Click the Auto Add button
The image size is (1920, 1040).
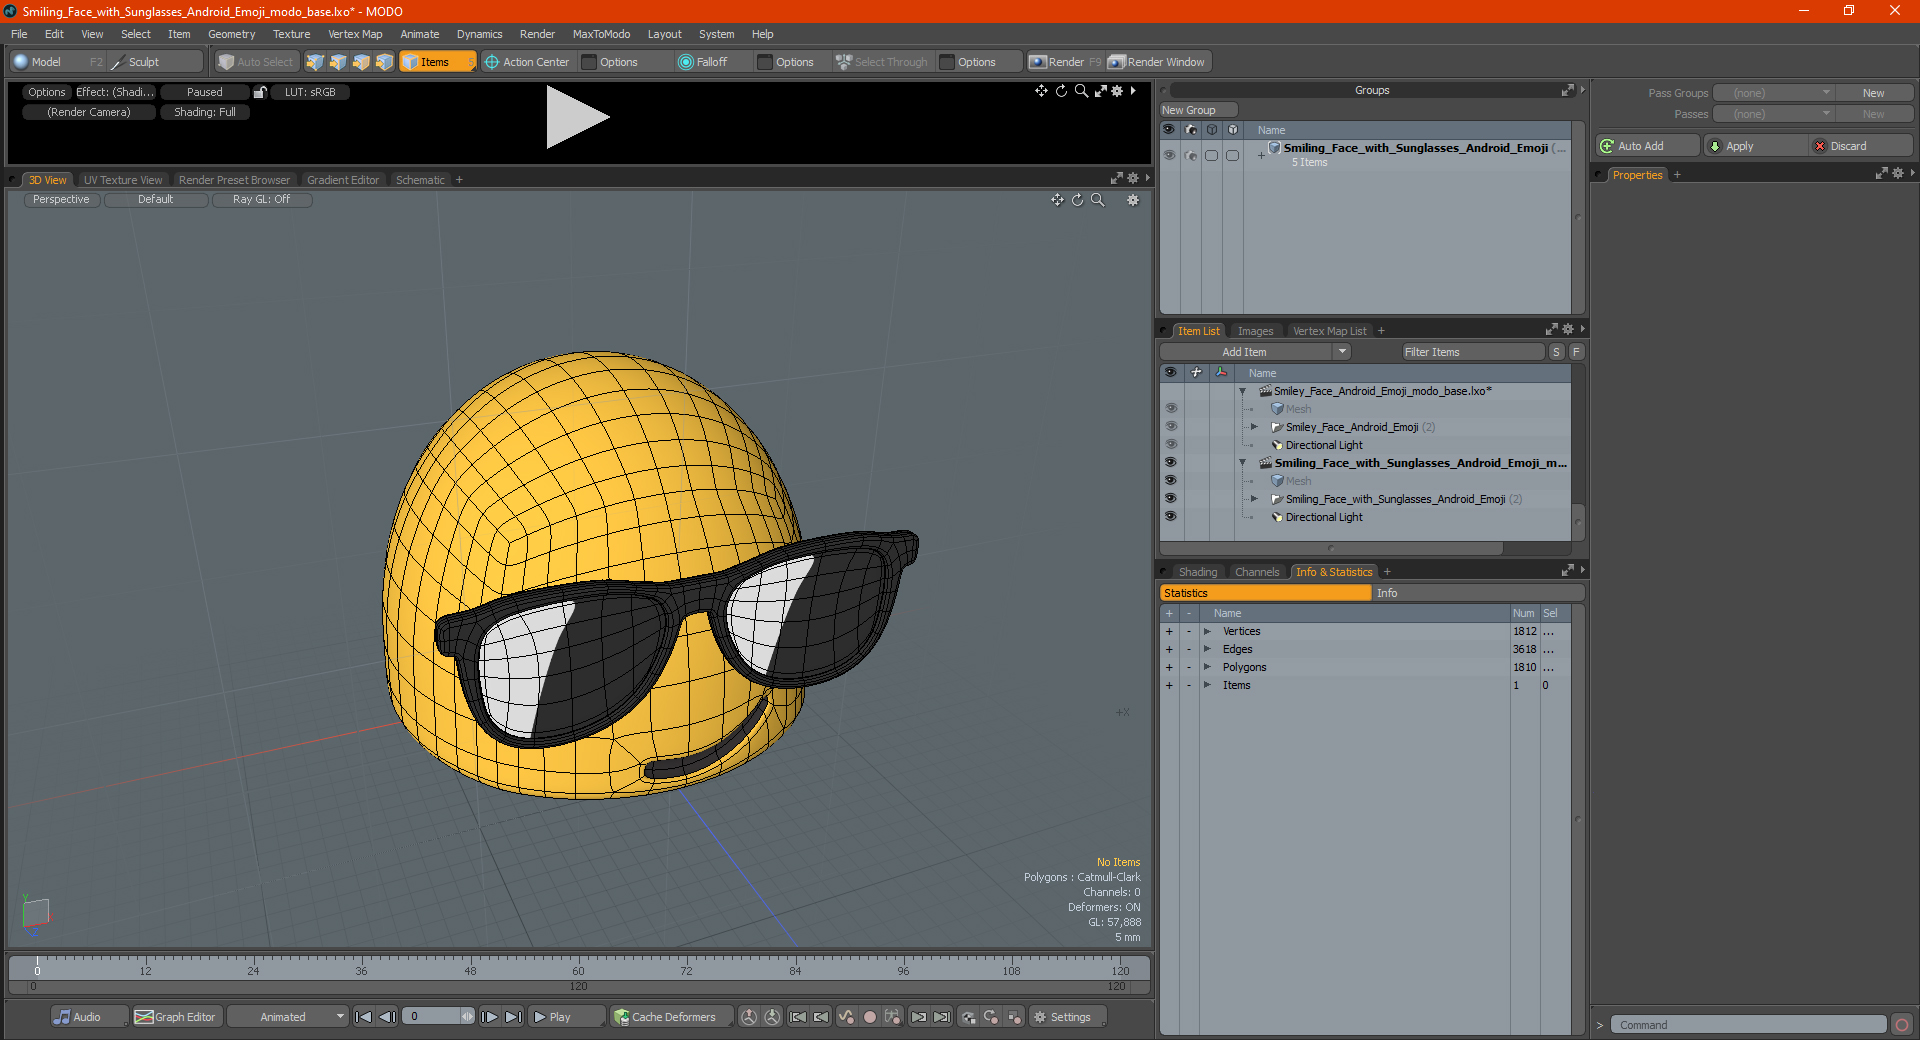1648,146
